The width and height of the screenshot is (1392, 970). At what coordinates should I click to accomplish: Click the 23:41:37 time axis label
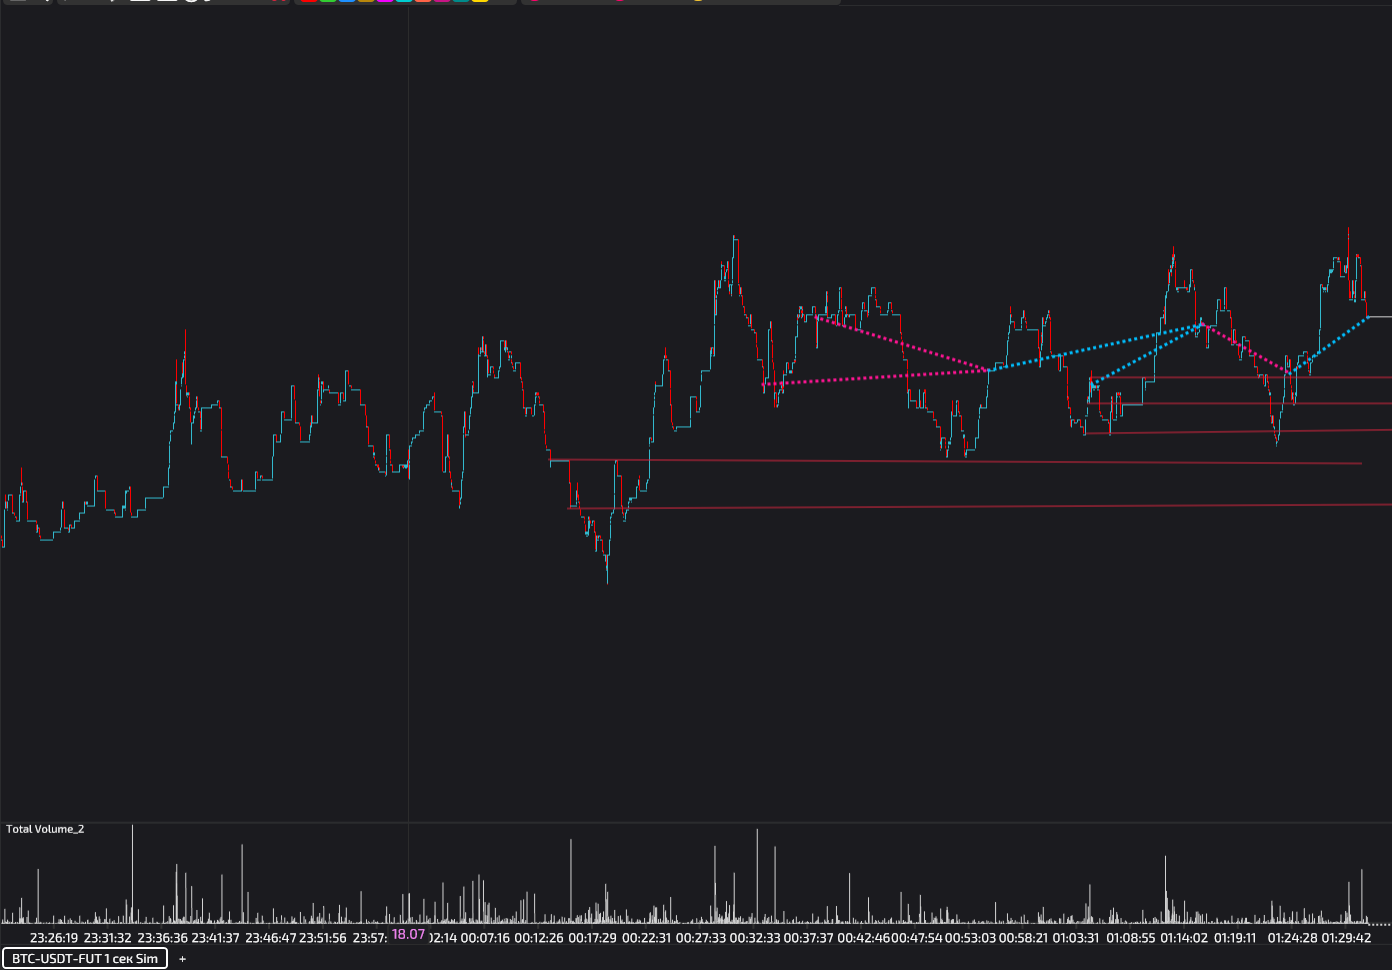click(215, 938)
